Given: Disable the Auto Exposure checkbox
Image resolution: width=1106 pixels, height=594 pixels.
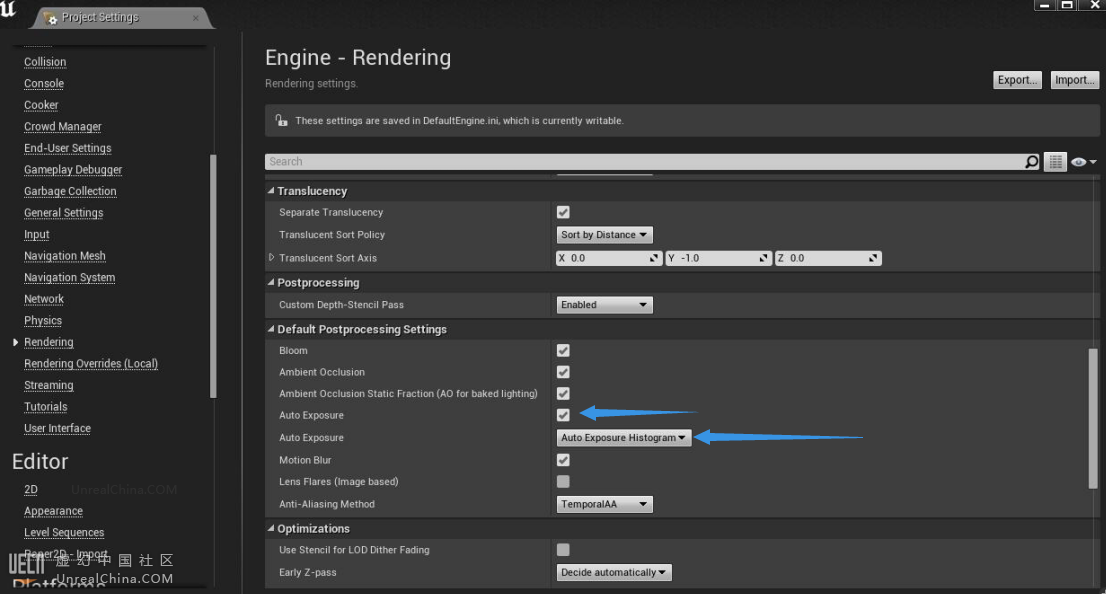Looking at the screenshot, I should [x=563, y=415].
